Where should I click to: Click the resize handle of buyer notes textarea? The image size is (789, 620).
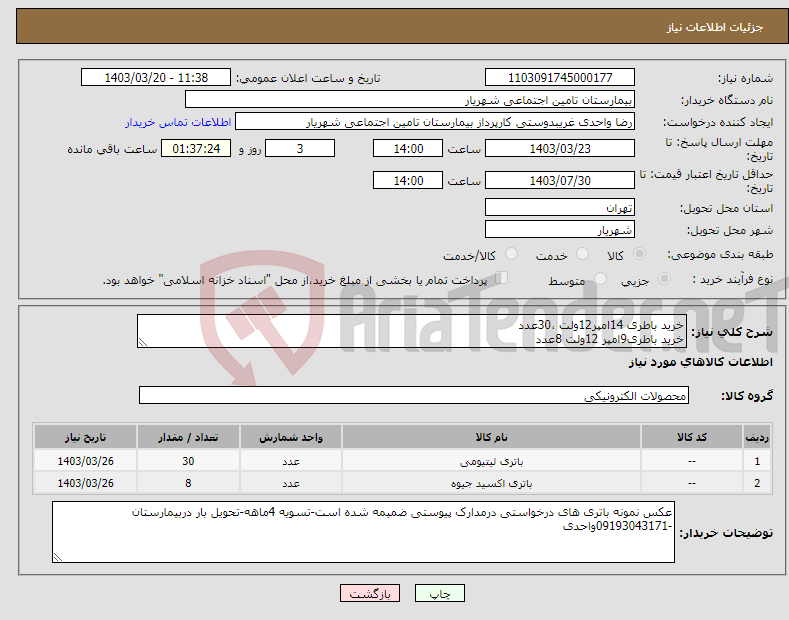pos(58,558)
